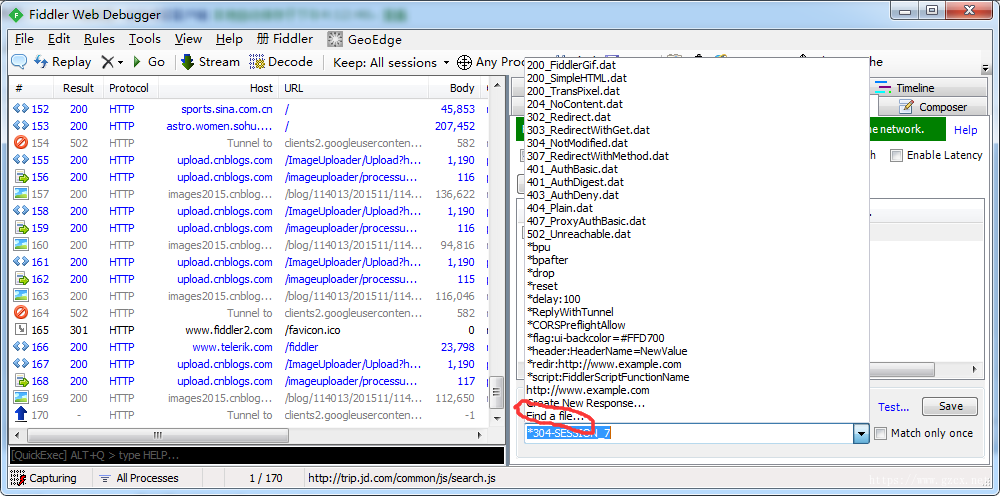Click the Capturing status bar icon

[18, 478]
